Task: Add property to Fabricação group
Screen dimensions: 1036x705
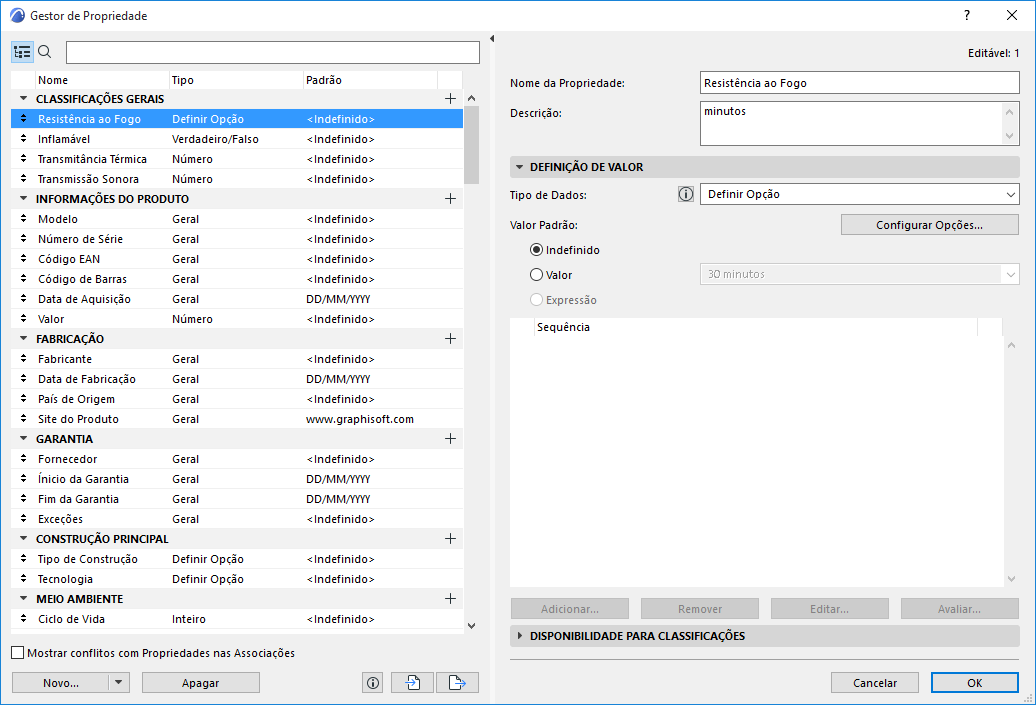Action: pyautogui.click(x=451, y=339)
